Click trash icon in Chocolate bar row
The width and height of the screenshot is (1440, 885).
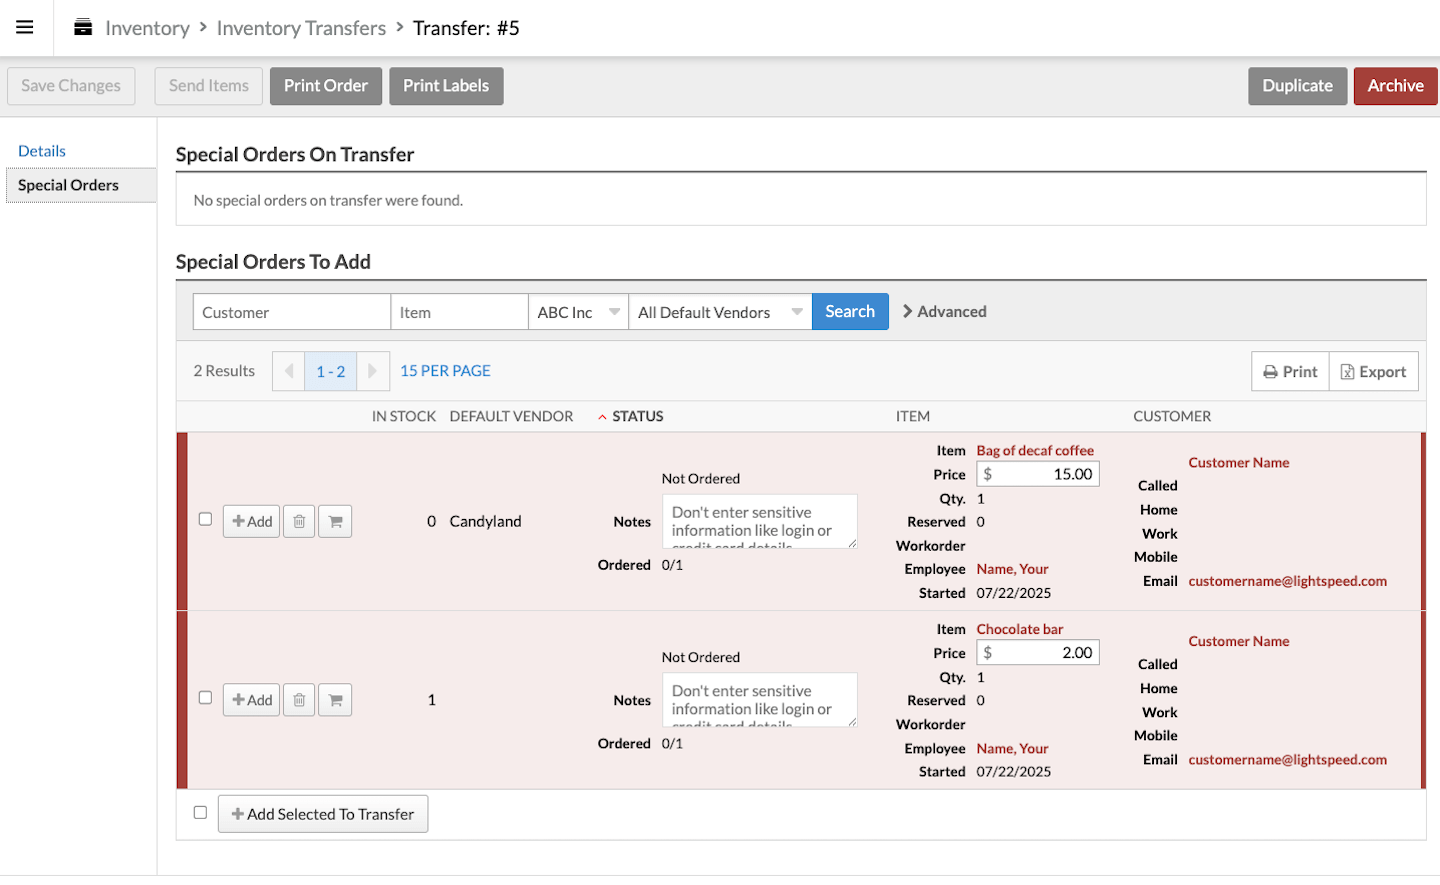click(299, 700)
